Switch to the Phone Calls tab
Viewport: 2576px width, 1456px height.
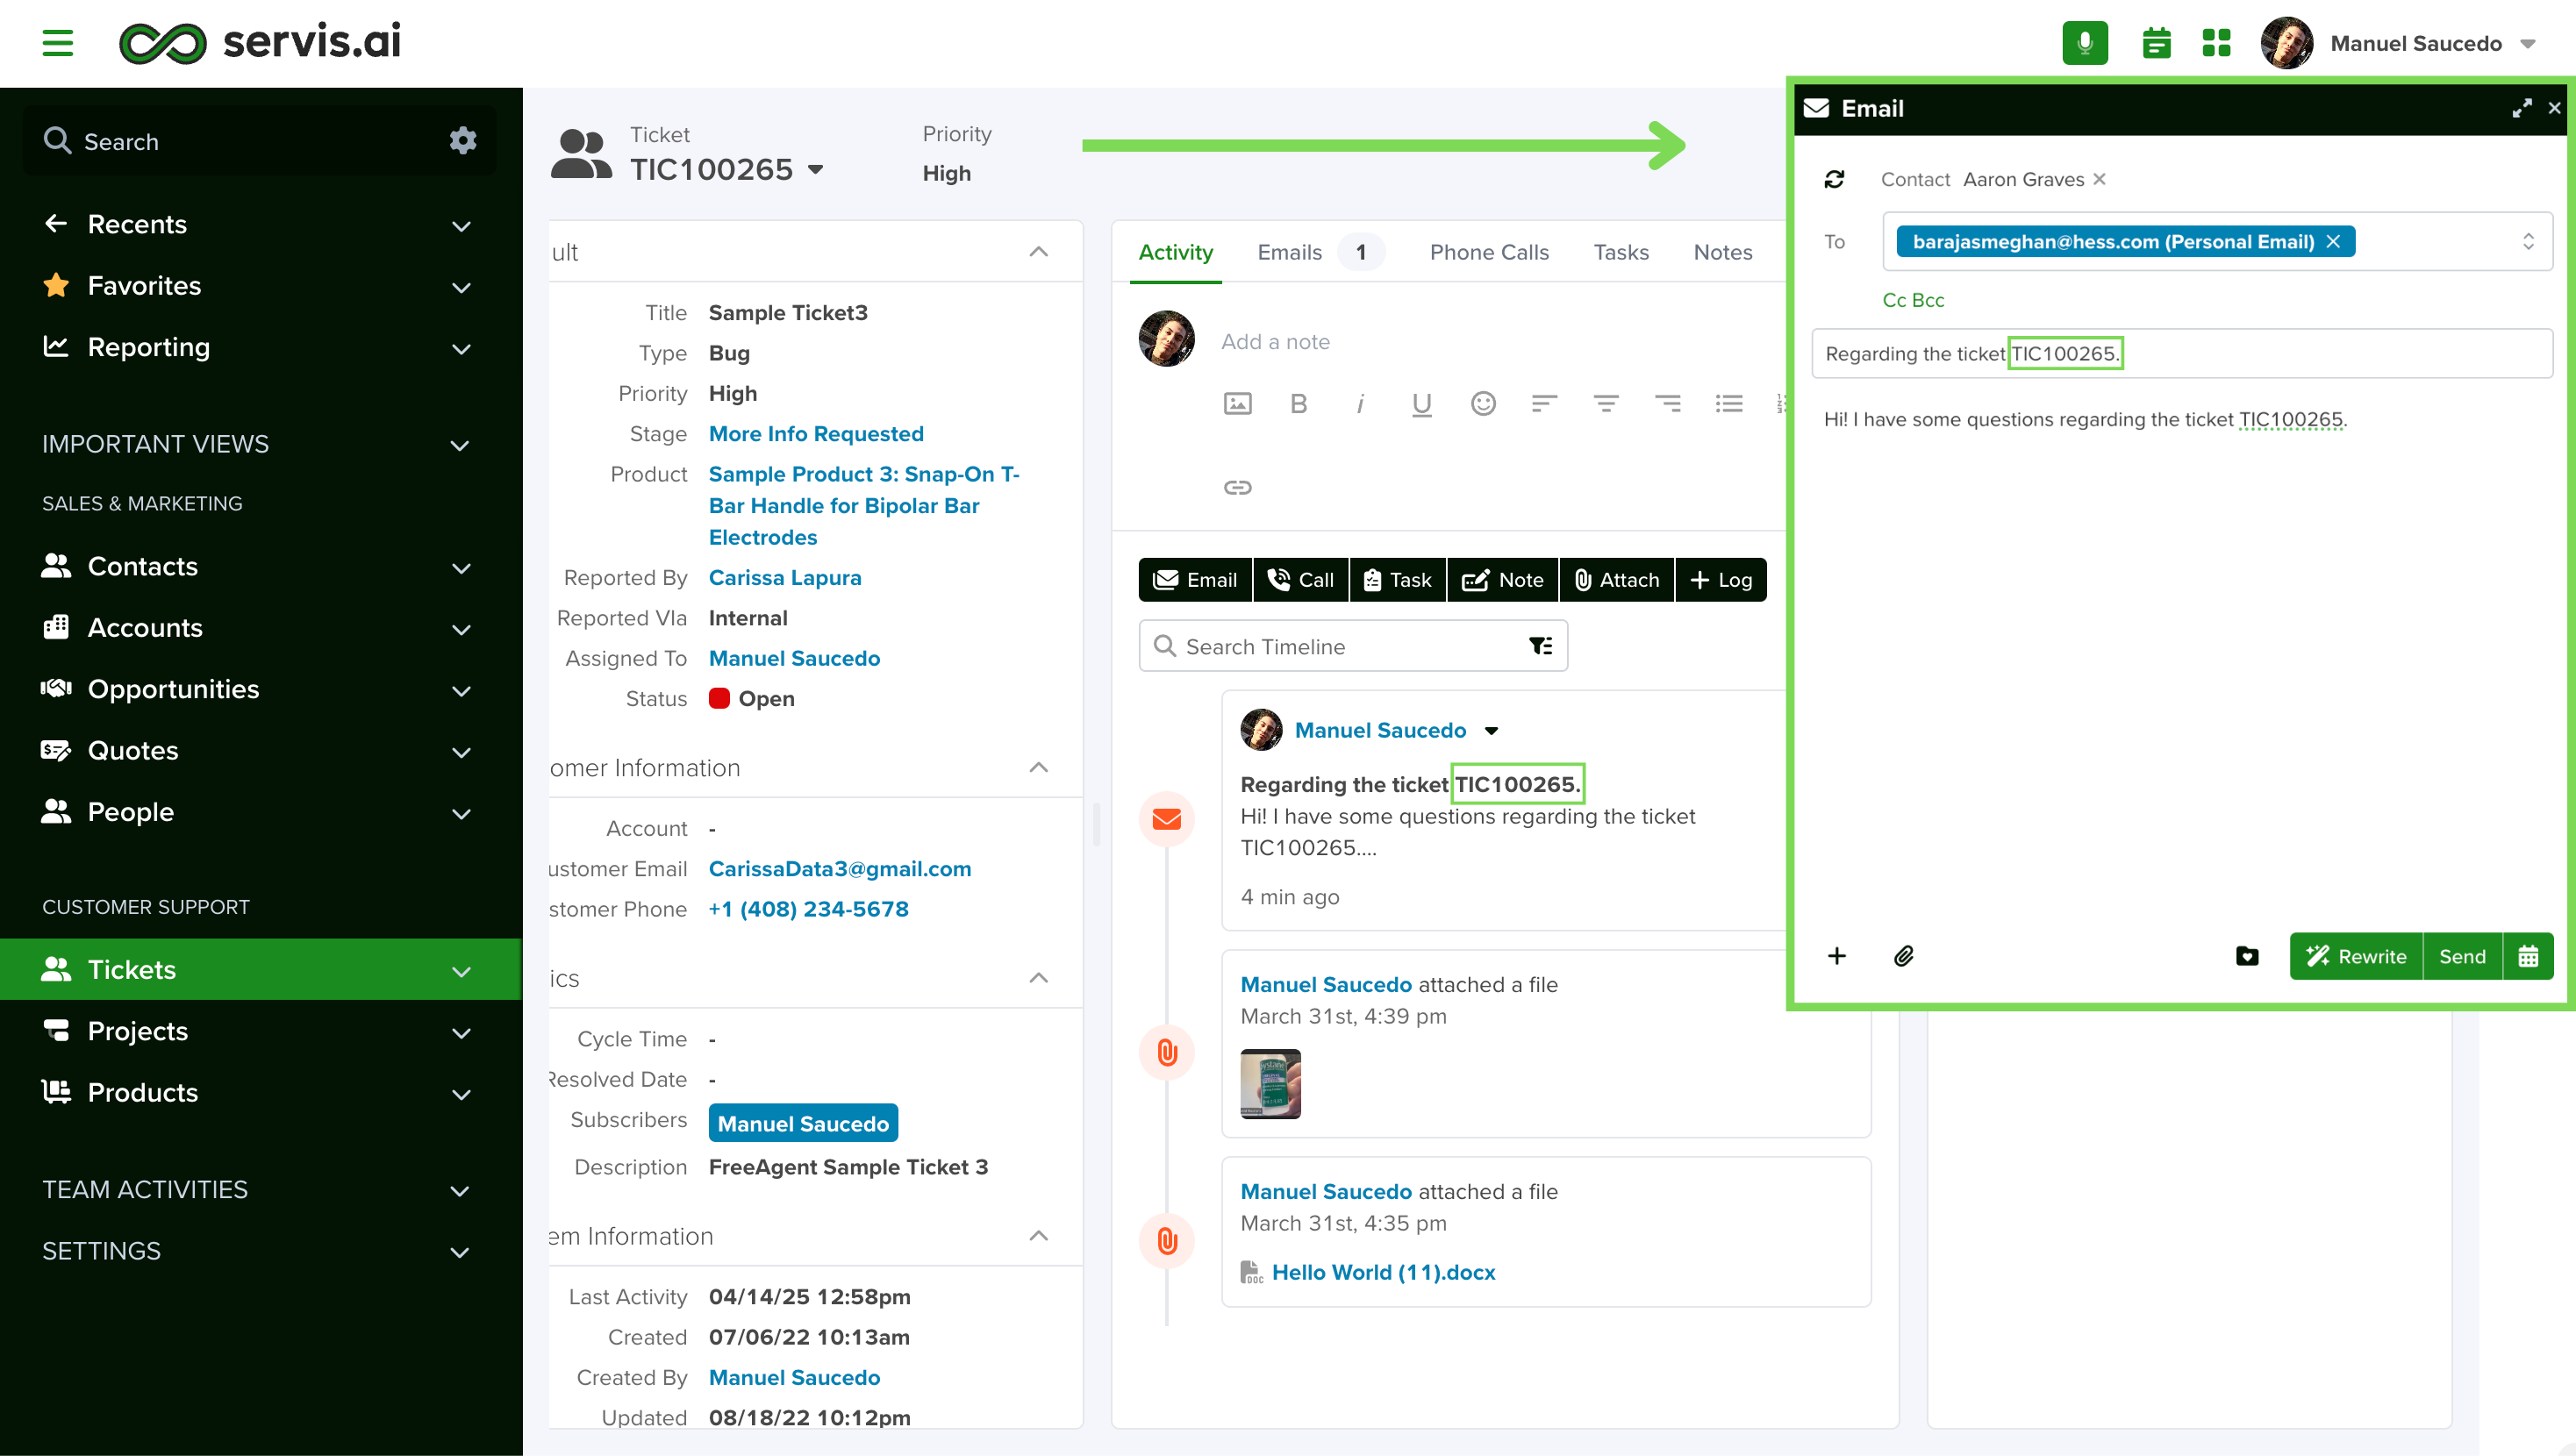pyautogui.click(x=1489, y=252)
